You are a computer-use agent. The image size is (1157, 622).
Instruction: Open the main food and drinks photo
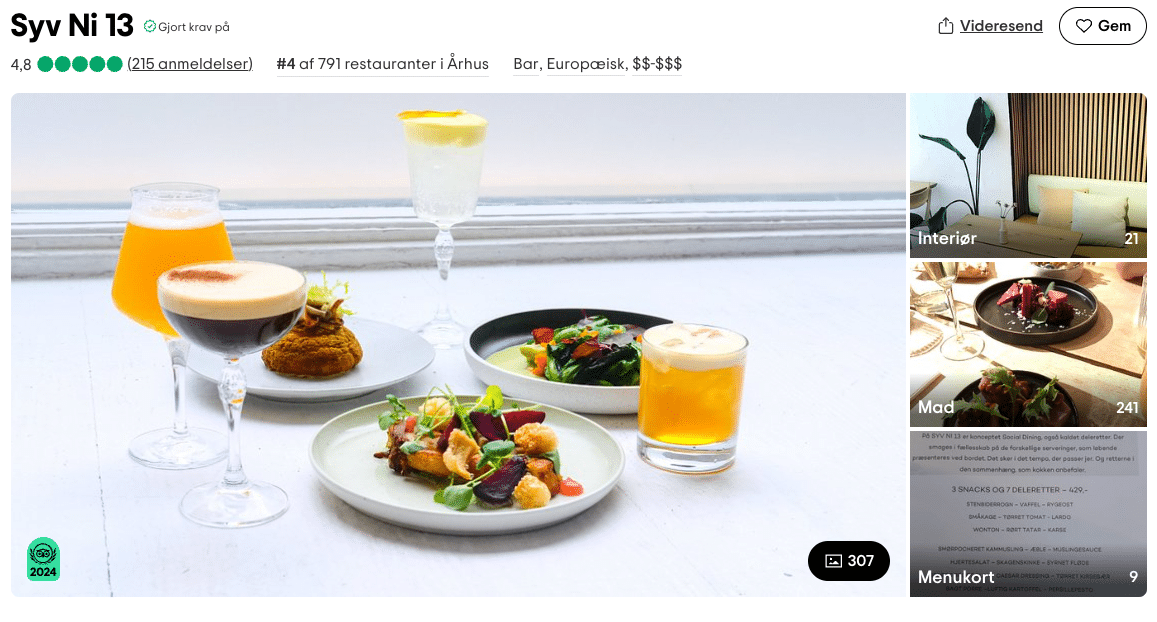tap(458, 345)
